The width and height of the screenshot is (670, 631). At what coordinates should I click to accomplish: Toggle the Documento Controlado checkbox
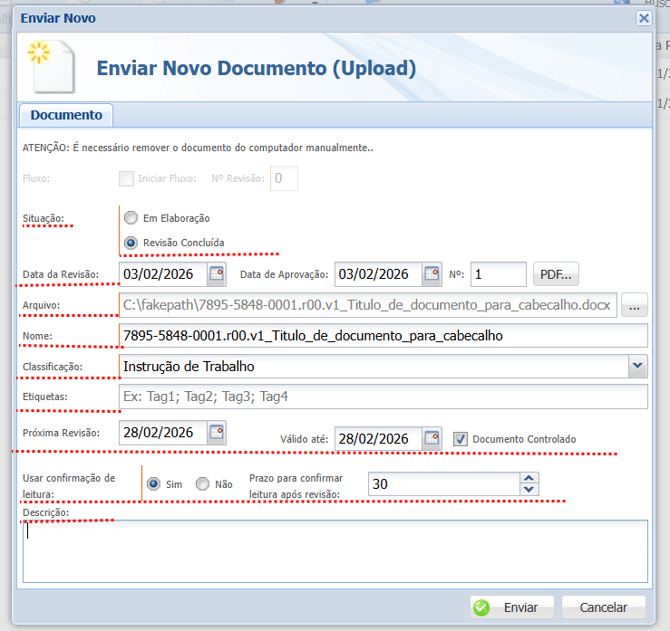(x=460, y=438)
